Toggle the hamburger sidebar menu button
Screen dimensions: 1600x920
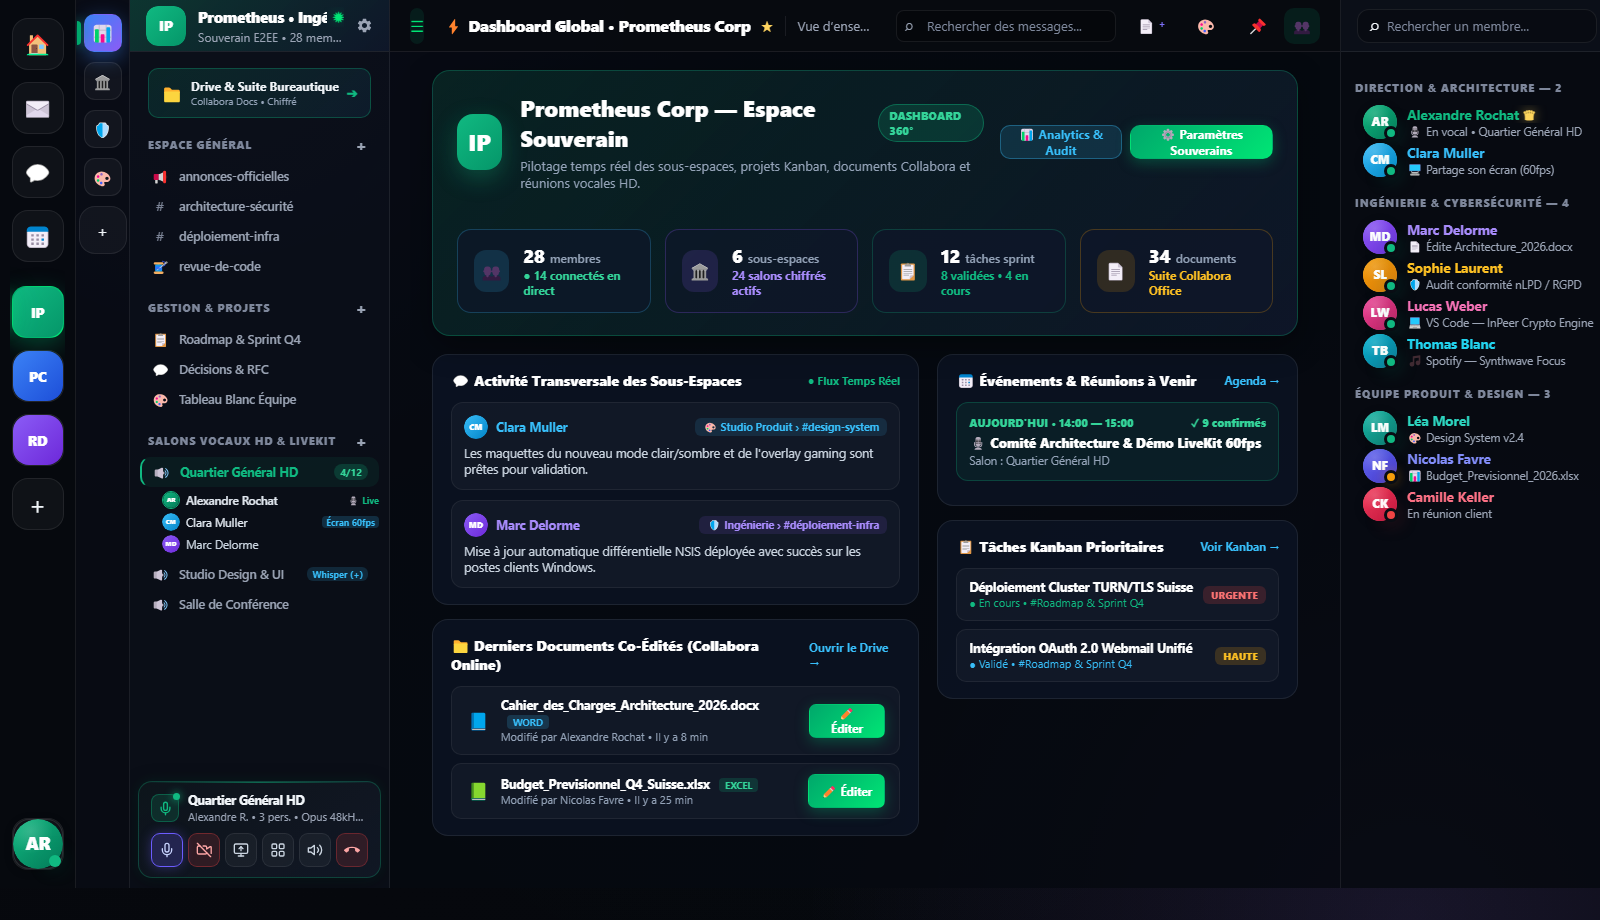[417, 26]
